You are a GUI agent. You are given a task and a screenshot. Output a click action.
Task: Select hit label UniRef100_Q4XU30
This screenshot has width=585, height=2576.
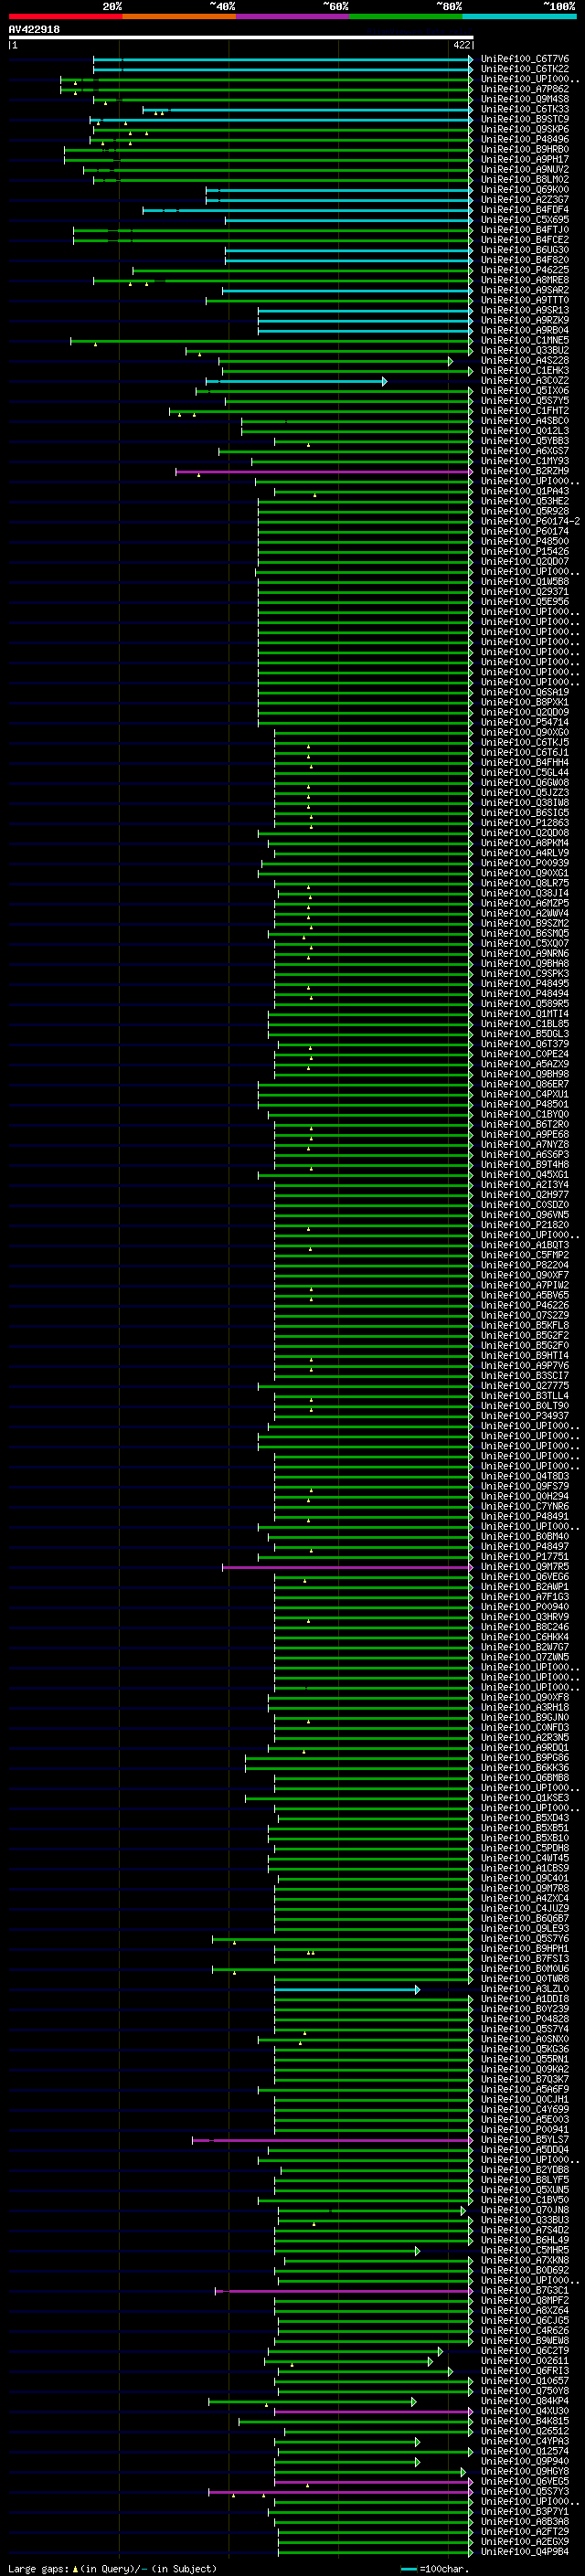(x=525, y=2411)
